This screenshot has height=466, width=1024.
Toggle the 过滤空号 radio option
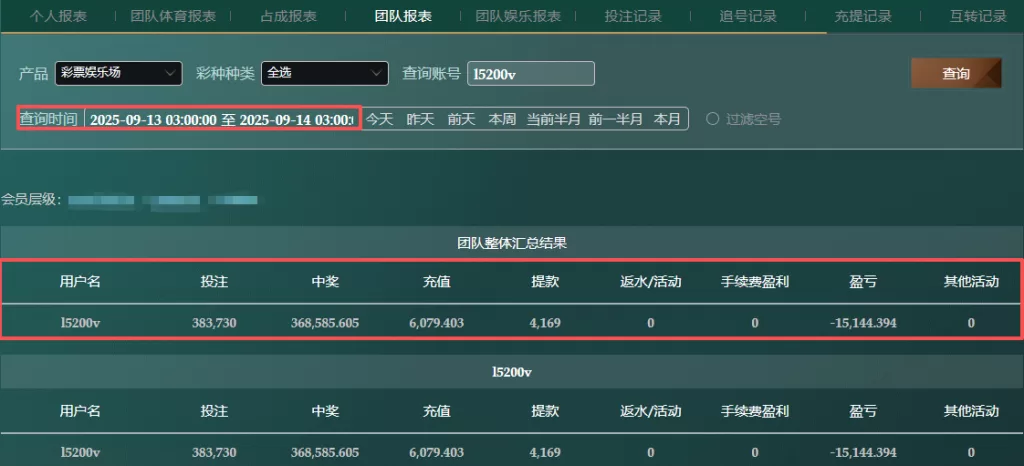pyautogui.click(x=713, y=119)
